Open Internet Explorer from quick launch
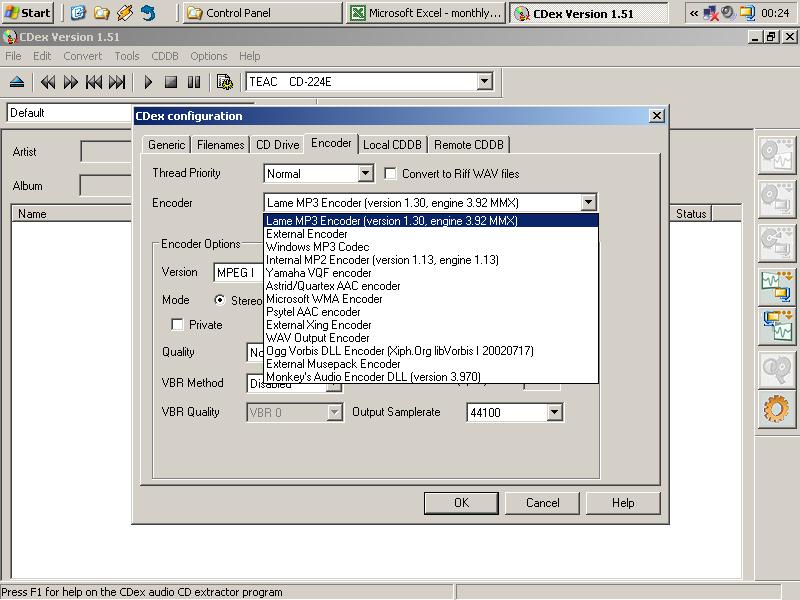 (x=78, y=13)
